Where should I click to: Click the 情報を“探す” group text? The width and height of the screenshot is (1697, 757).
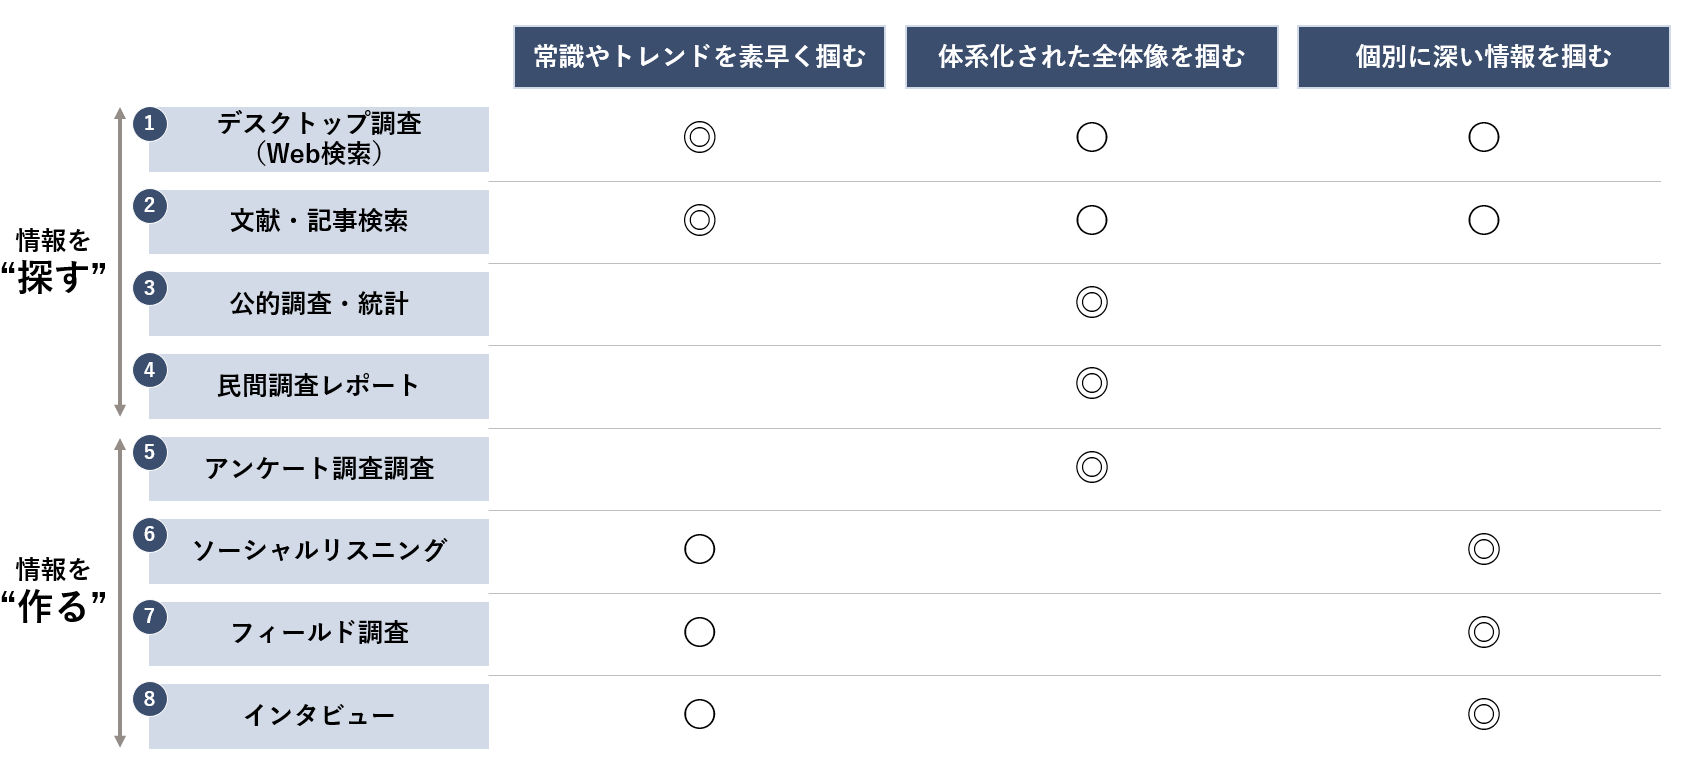click(x=54, y=262)
